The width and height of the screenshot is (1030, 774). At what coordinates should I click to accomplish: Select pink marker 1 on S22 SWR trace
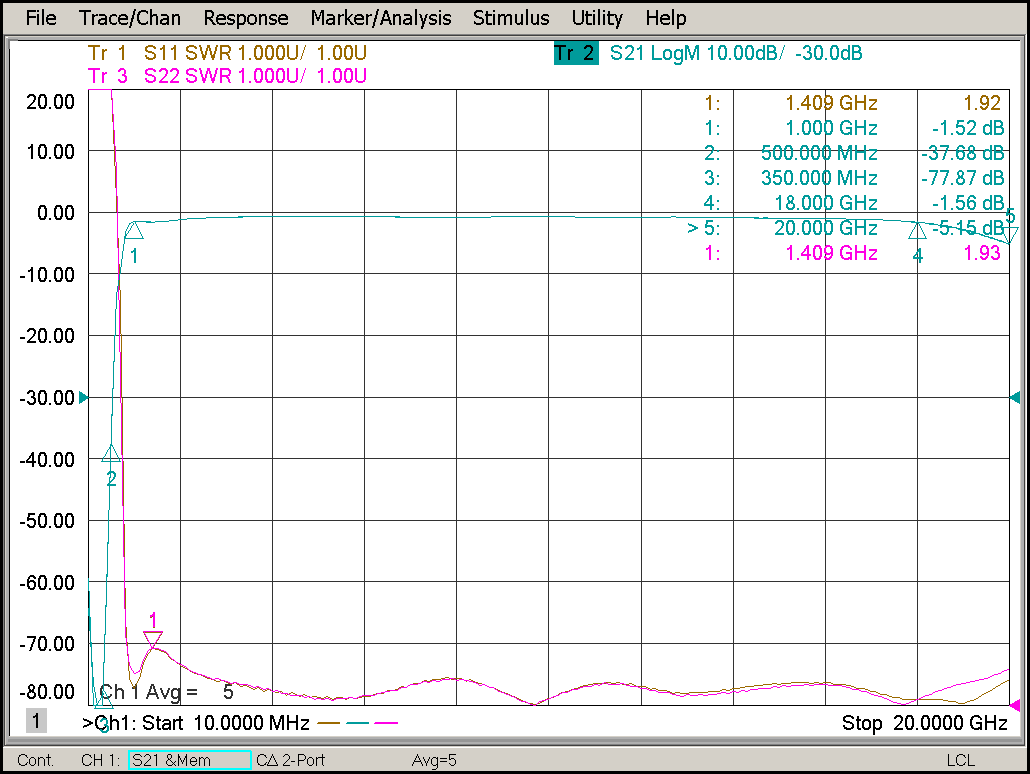coord(152,638)
